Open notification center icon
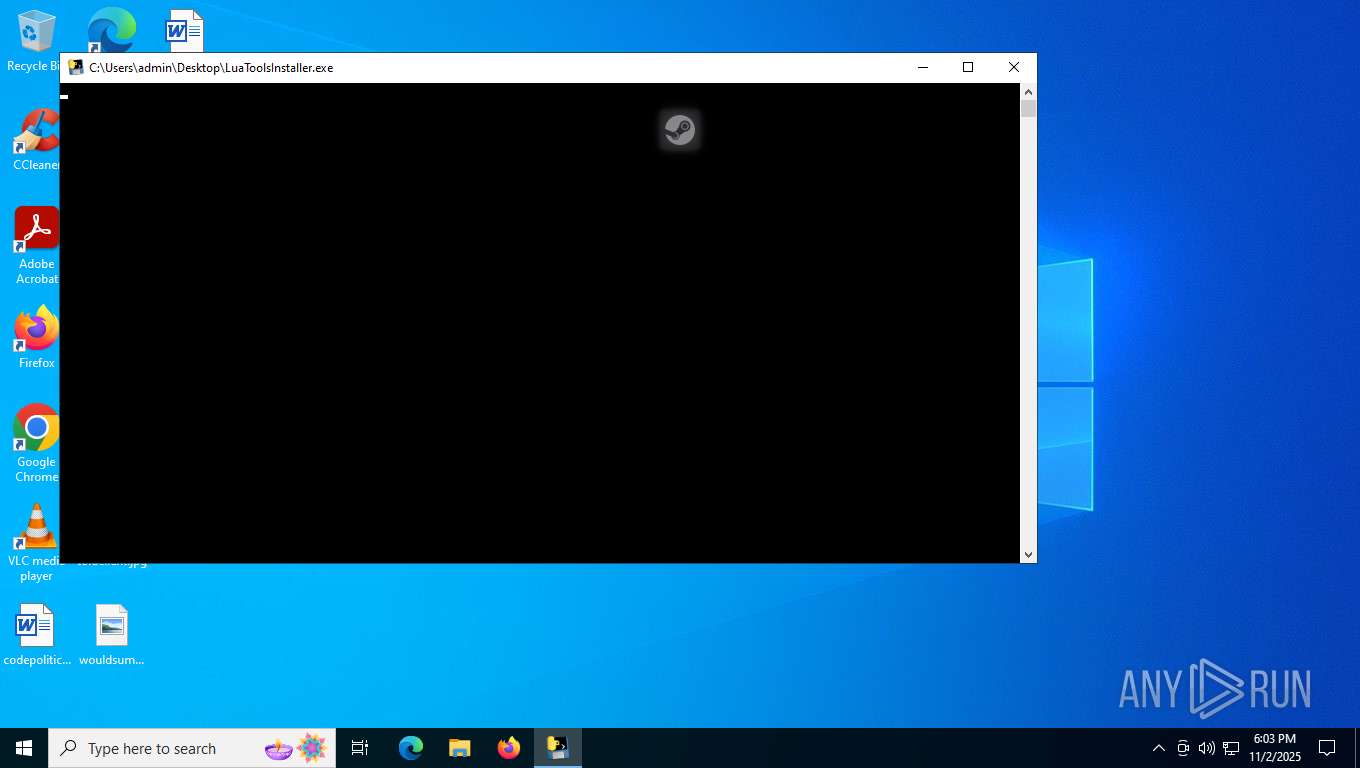This screenshot has height=768, width=1360. [1327, 748]
